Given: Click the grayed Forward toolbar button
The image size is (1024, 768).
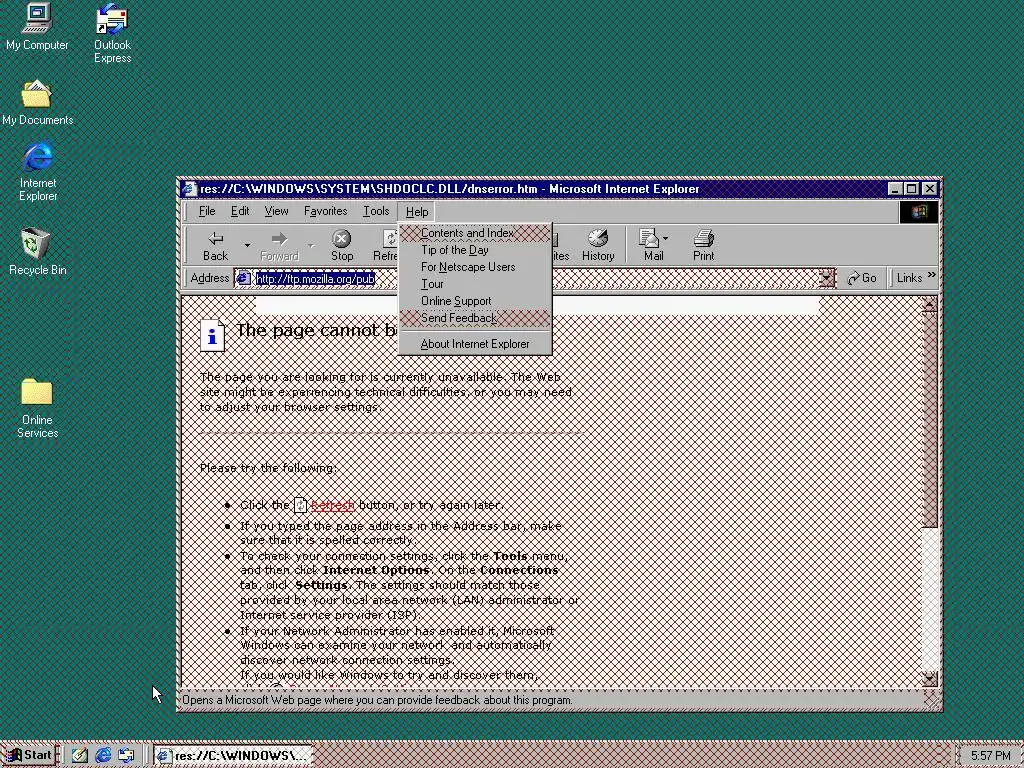Looking at the screenshot, I should 279,246.
